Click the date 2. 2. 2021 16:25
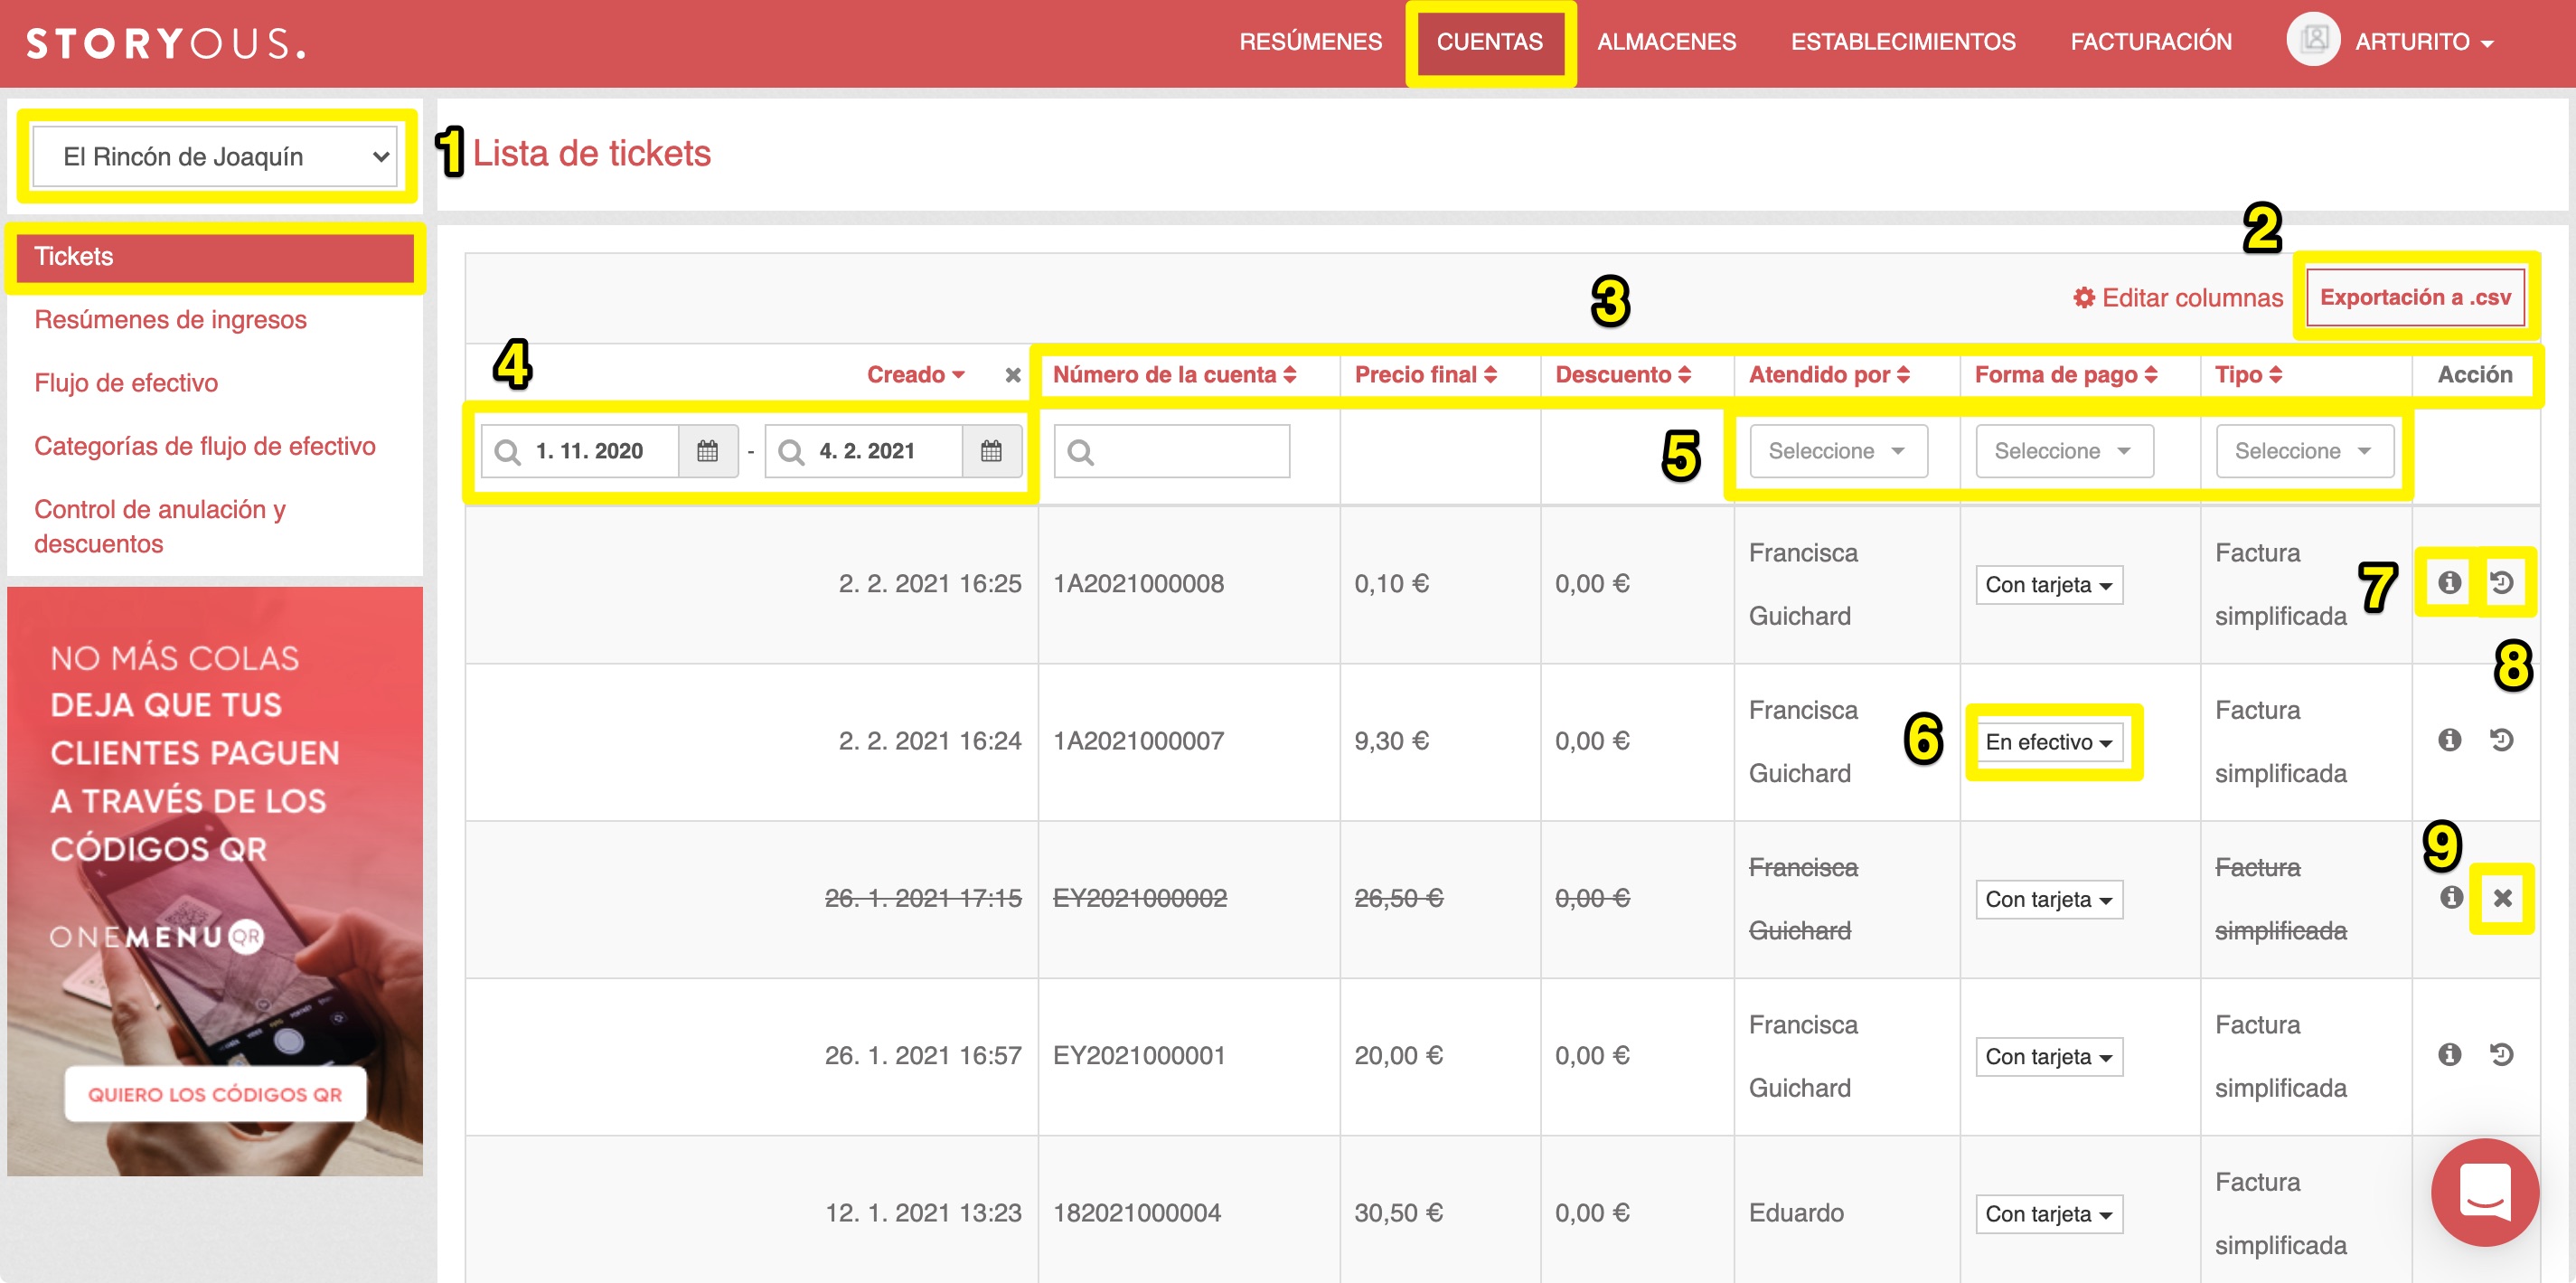Viewport: 2576px width, 1283px height. (x=930, y=584)
